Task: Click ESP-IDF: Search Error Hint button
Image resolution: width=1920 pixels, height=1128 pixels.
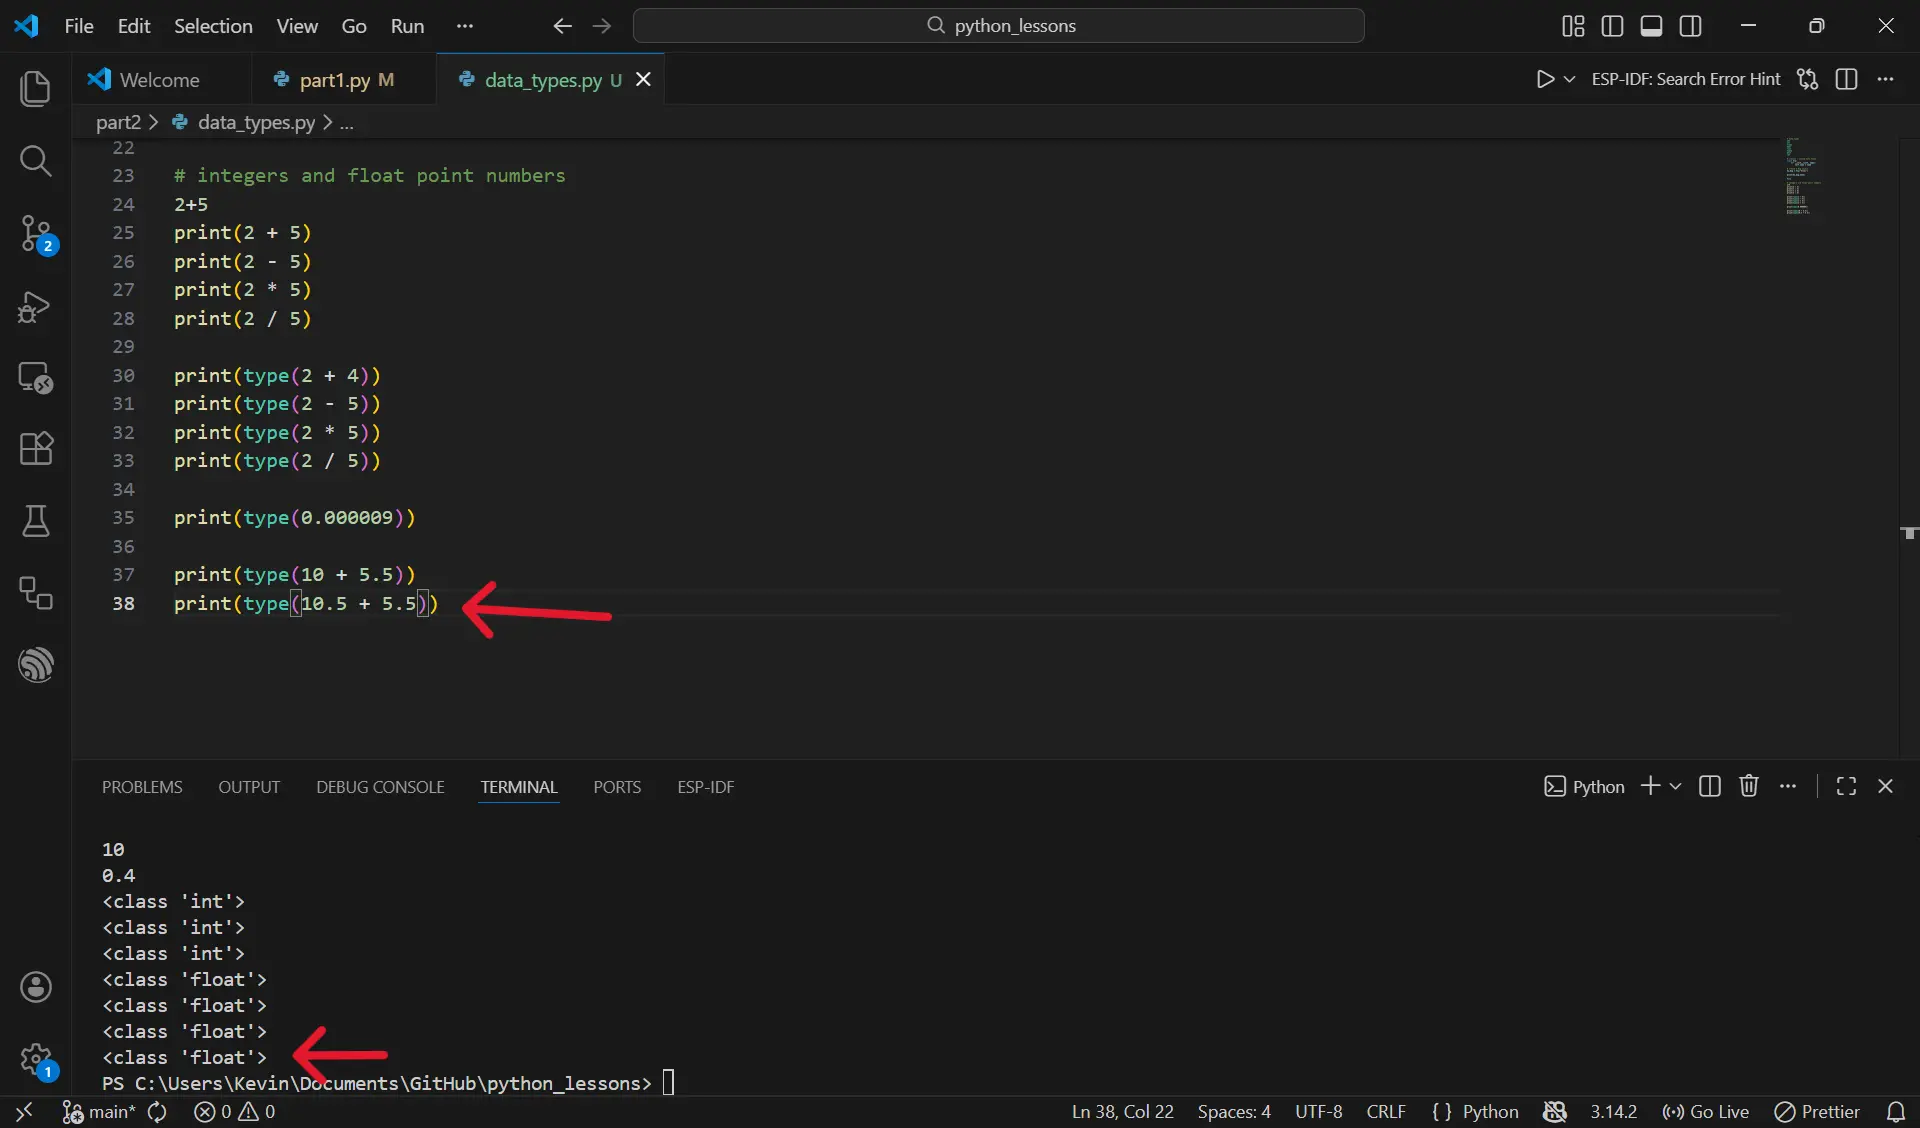Action: pos(1686,79)
